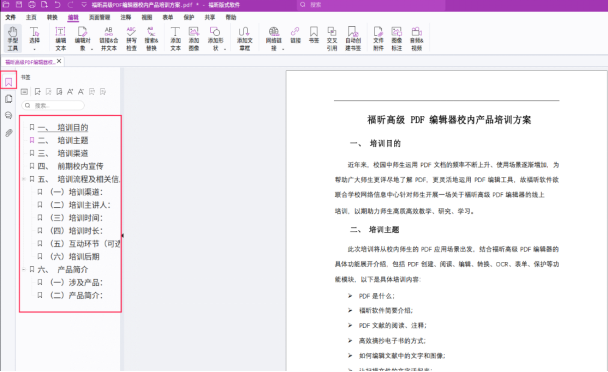
Task: Switch to the 页面管理 (Page Management) tab
Action: [100, 17]
